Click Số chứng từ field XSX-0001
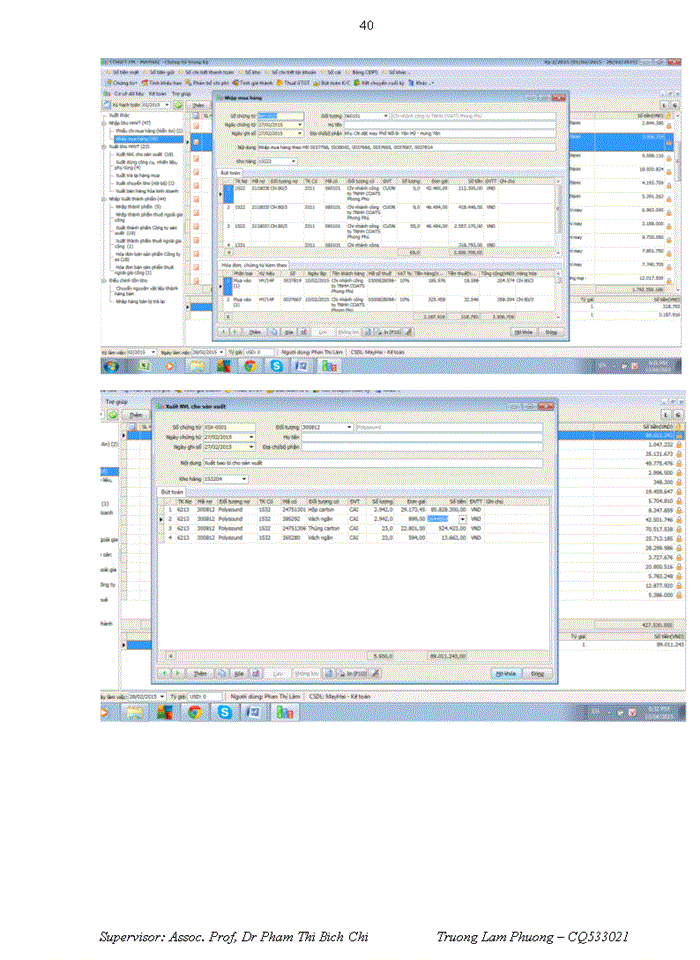The width and height of the screenshot is (700, 960). [x=229, y=427]
